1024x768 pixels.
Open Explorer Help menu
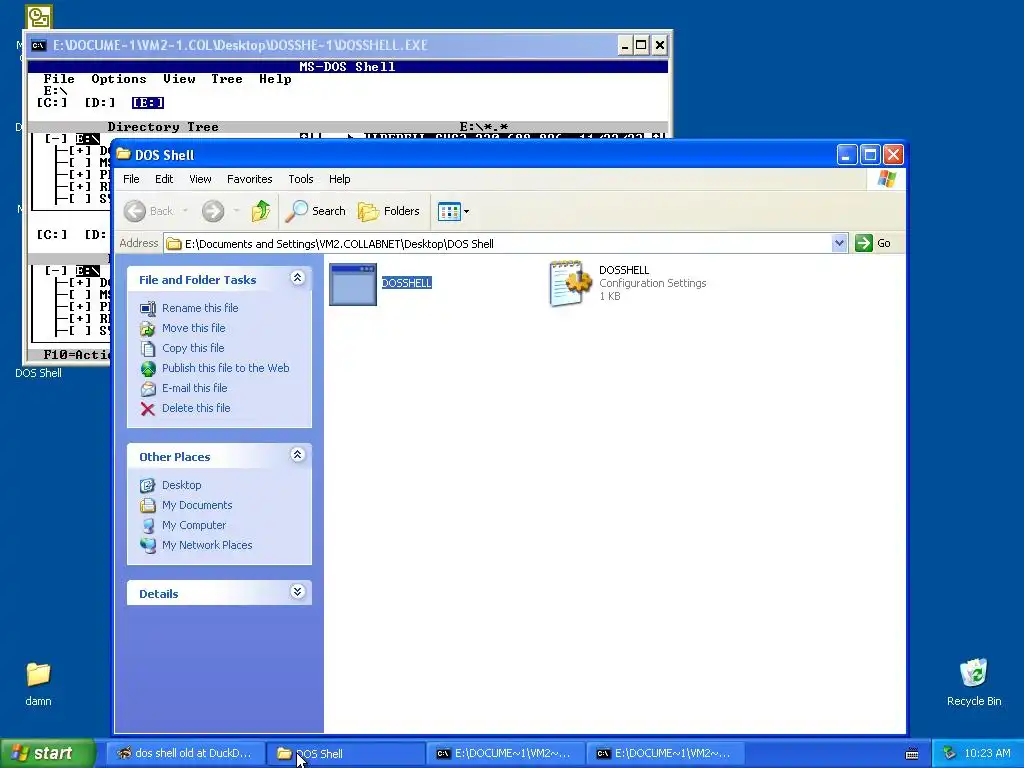coord(340,179)
